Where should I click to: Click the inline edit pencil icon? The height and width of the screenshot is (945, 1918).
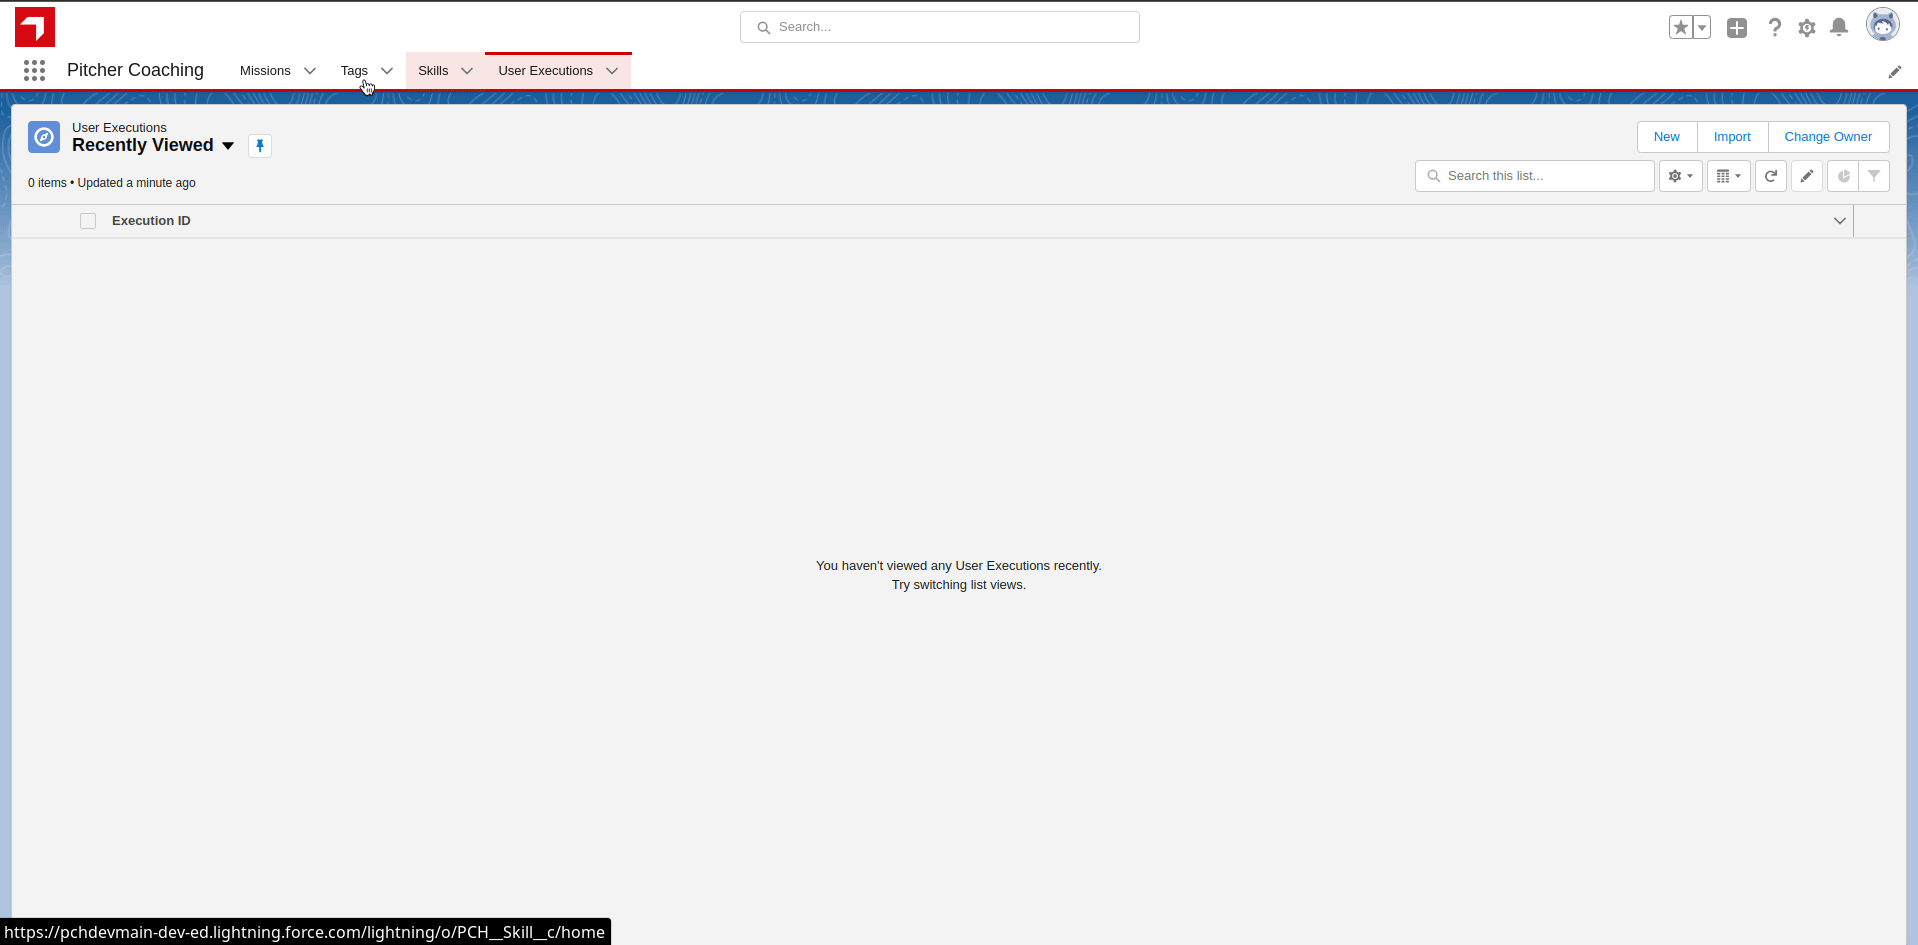coord(1806,176)
